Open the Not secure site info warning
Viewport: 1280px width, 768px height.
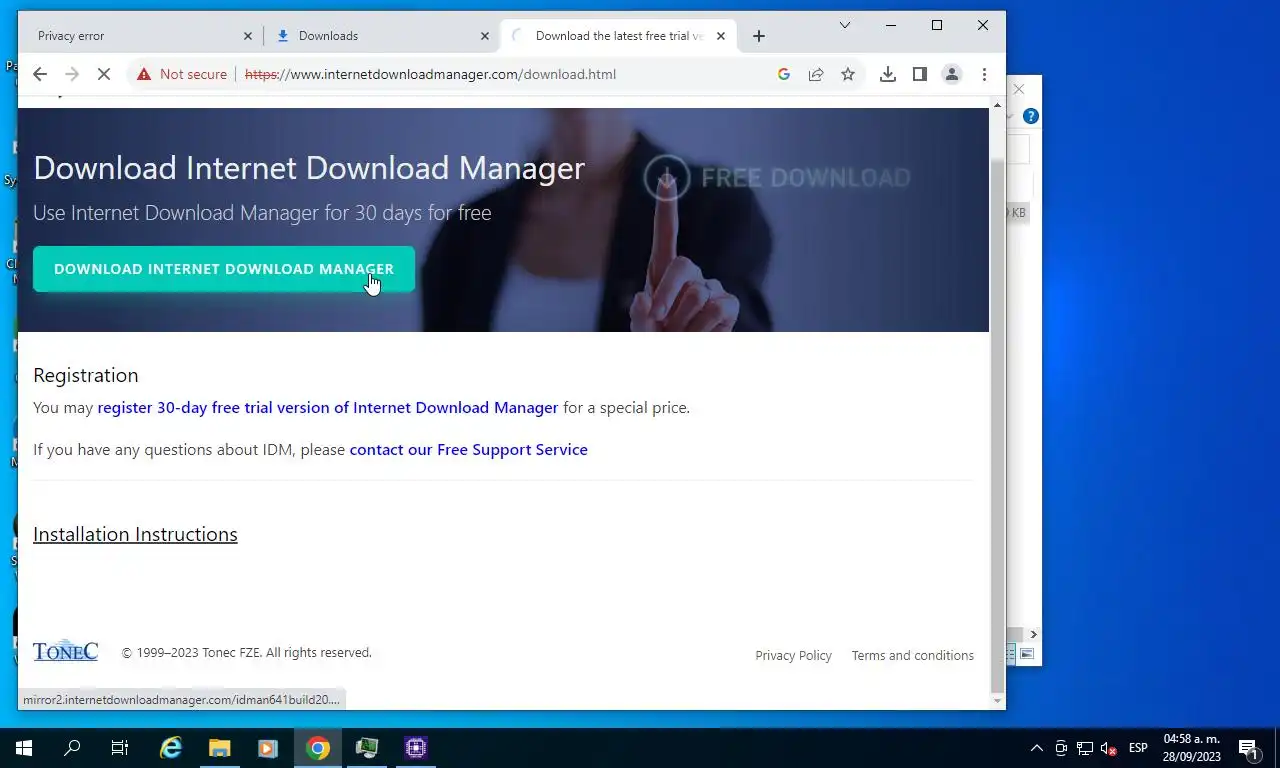tap(182, 74)
